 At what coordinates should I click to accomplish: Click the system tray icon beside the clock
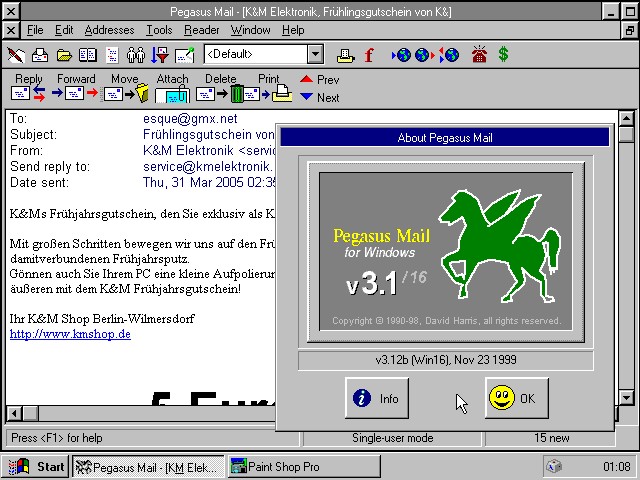pos(554,467)
